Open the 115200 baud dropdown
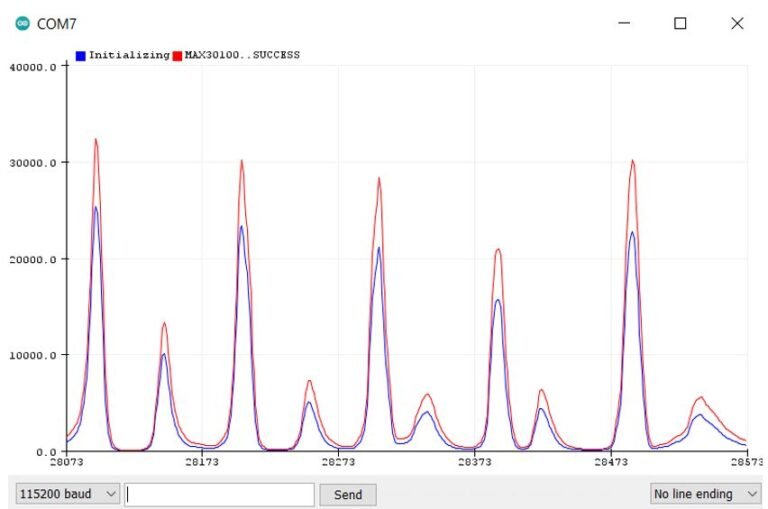Screen dimensions: 768x509 [68, 494]
